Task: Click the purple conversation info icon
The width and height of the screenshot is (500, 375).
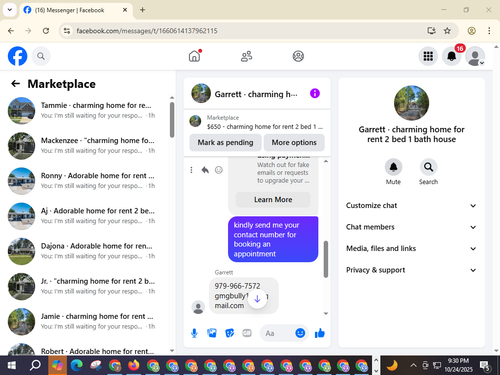Action: pyautogui.click(x=315, y=93)
